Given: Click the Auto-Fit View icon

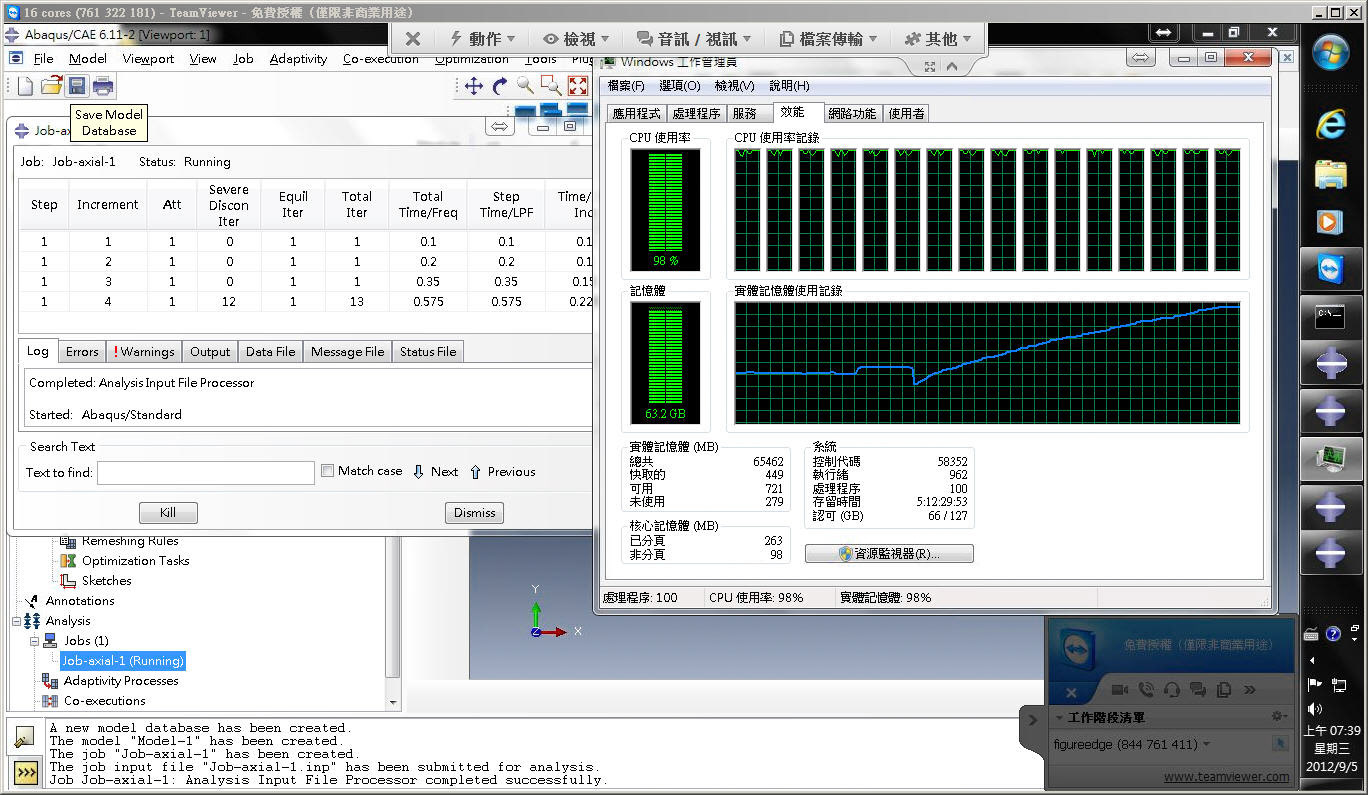Looking at the screenshot, I should pos(578,86).
